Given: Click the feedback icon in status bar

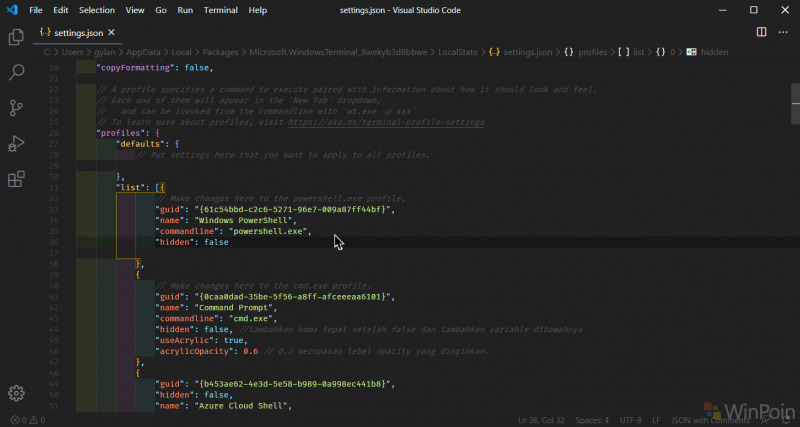Looking at the screenshot, I should coord(764,420).
